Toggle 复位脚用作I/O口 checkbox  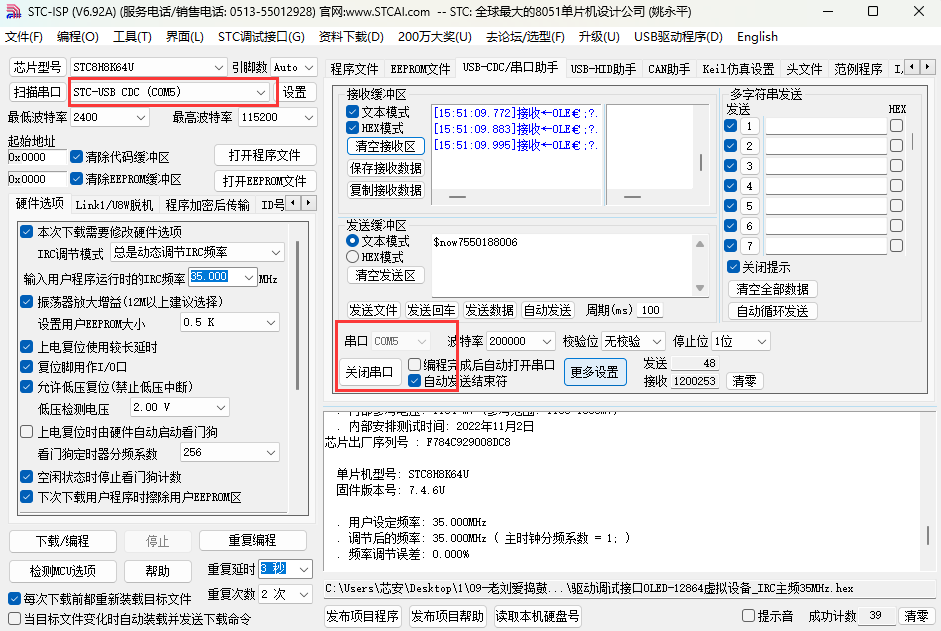click(x=26, y=366)
